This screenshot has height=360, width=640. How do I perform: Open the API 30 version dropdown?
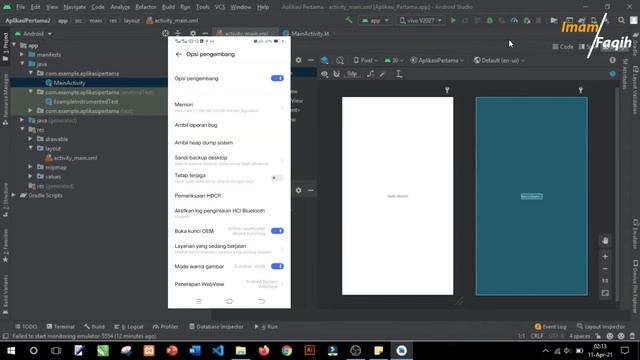click(393, 60)
